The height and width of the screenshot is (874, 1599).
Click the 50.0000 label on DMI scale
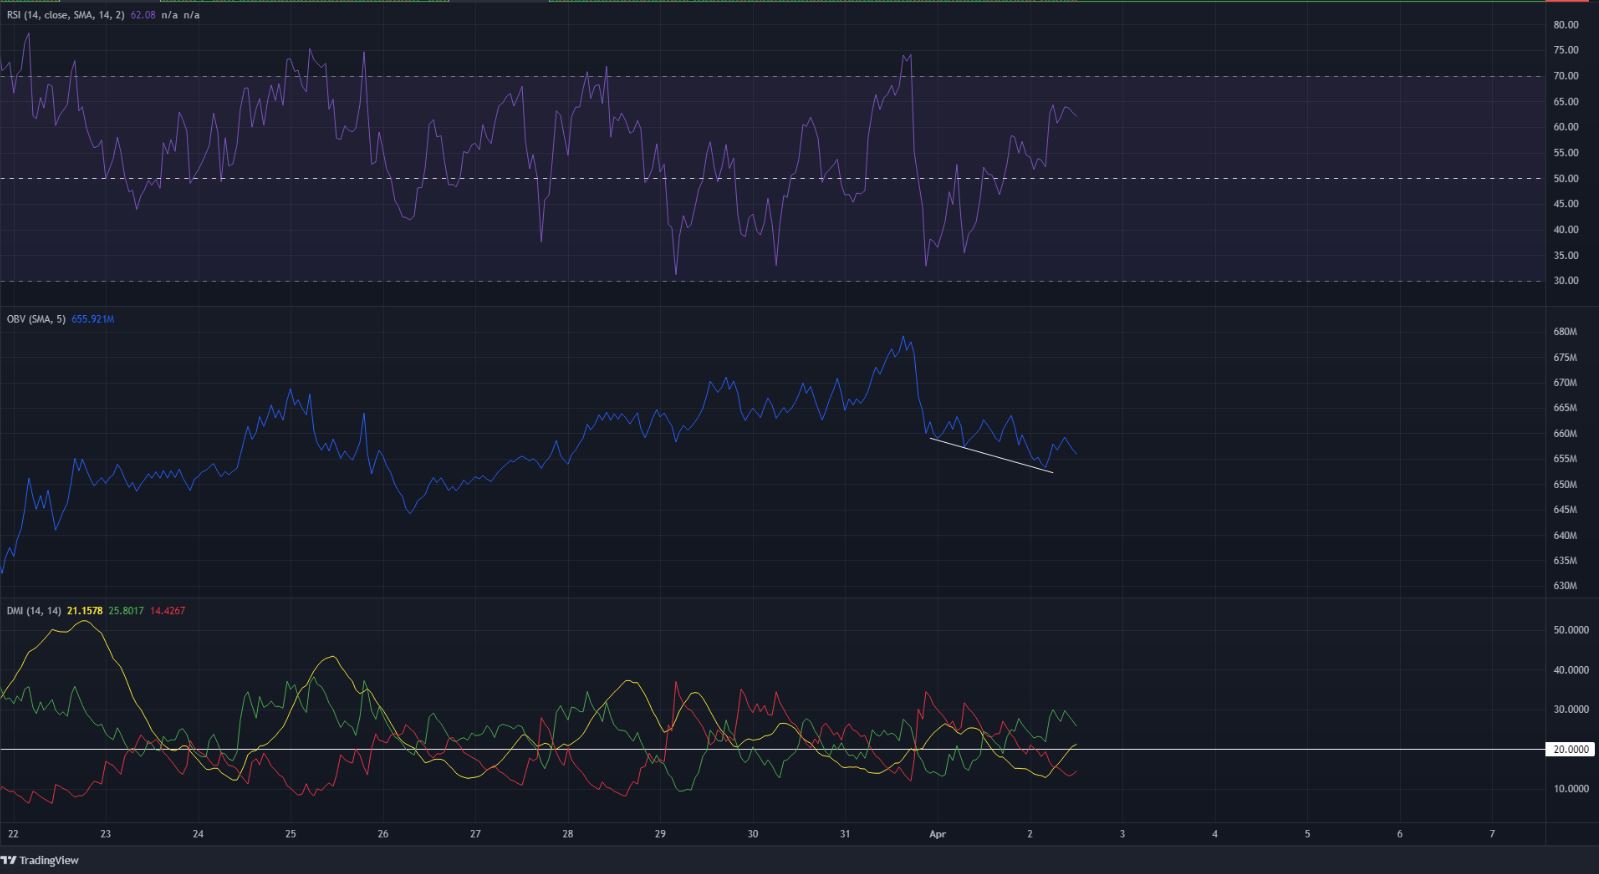pyautogui.click(x=1569, y=630)
